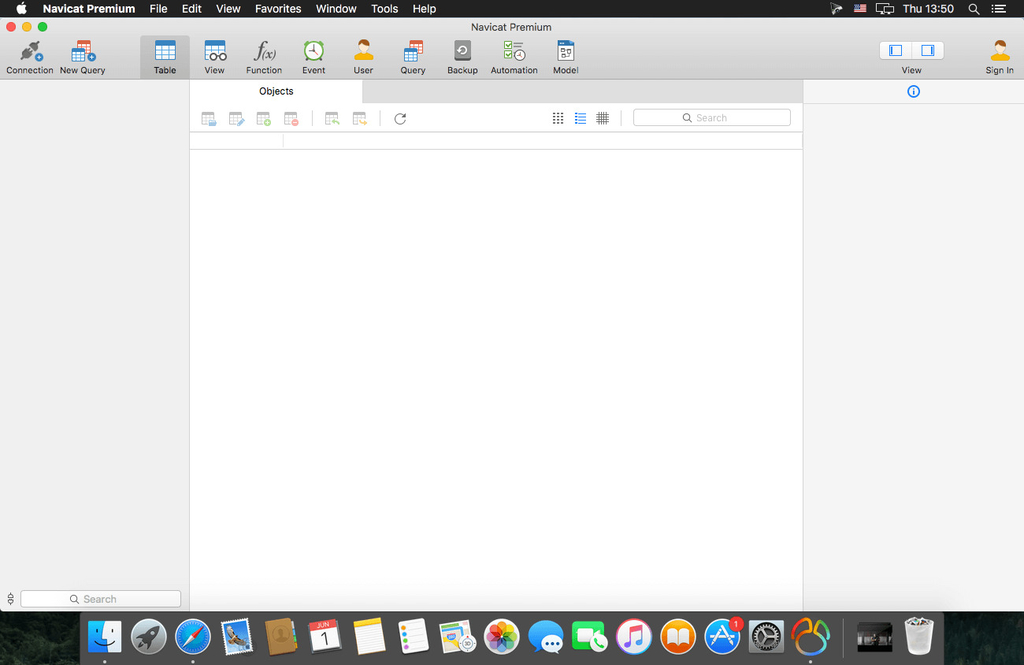Switch to icon grid view mode
Viewport: 1024px width, 665px height.
[x=558, y=118]
